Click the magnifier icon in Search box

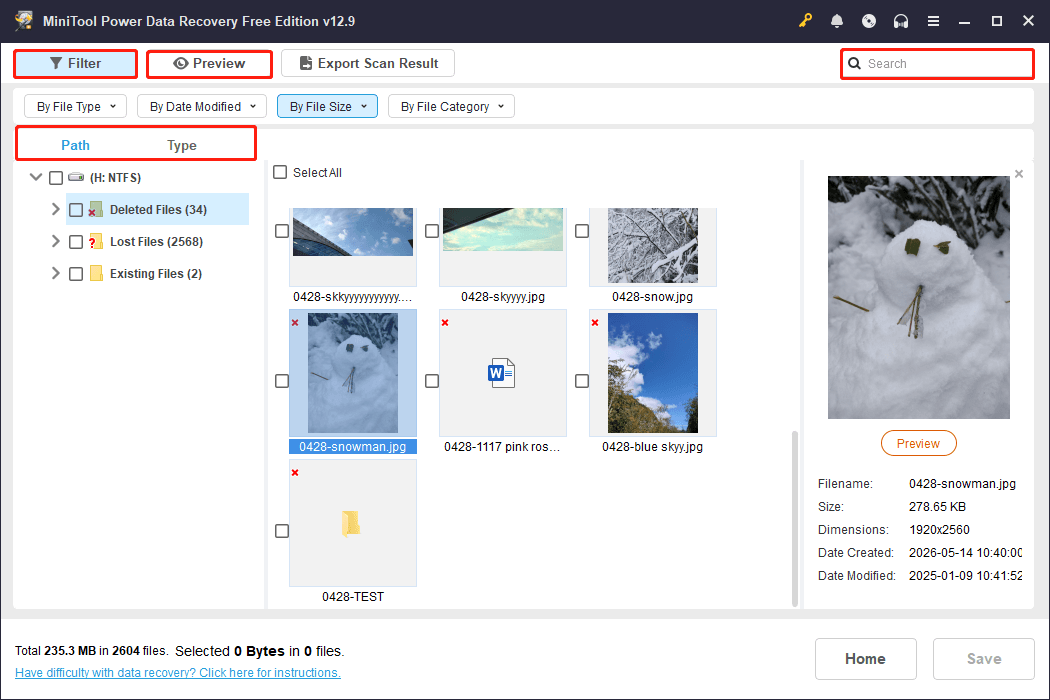(x=854, y=64)
